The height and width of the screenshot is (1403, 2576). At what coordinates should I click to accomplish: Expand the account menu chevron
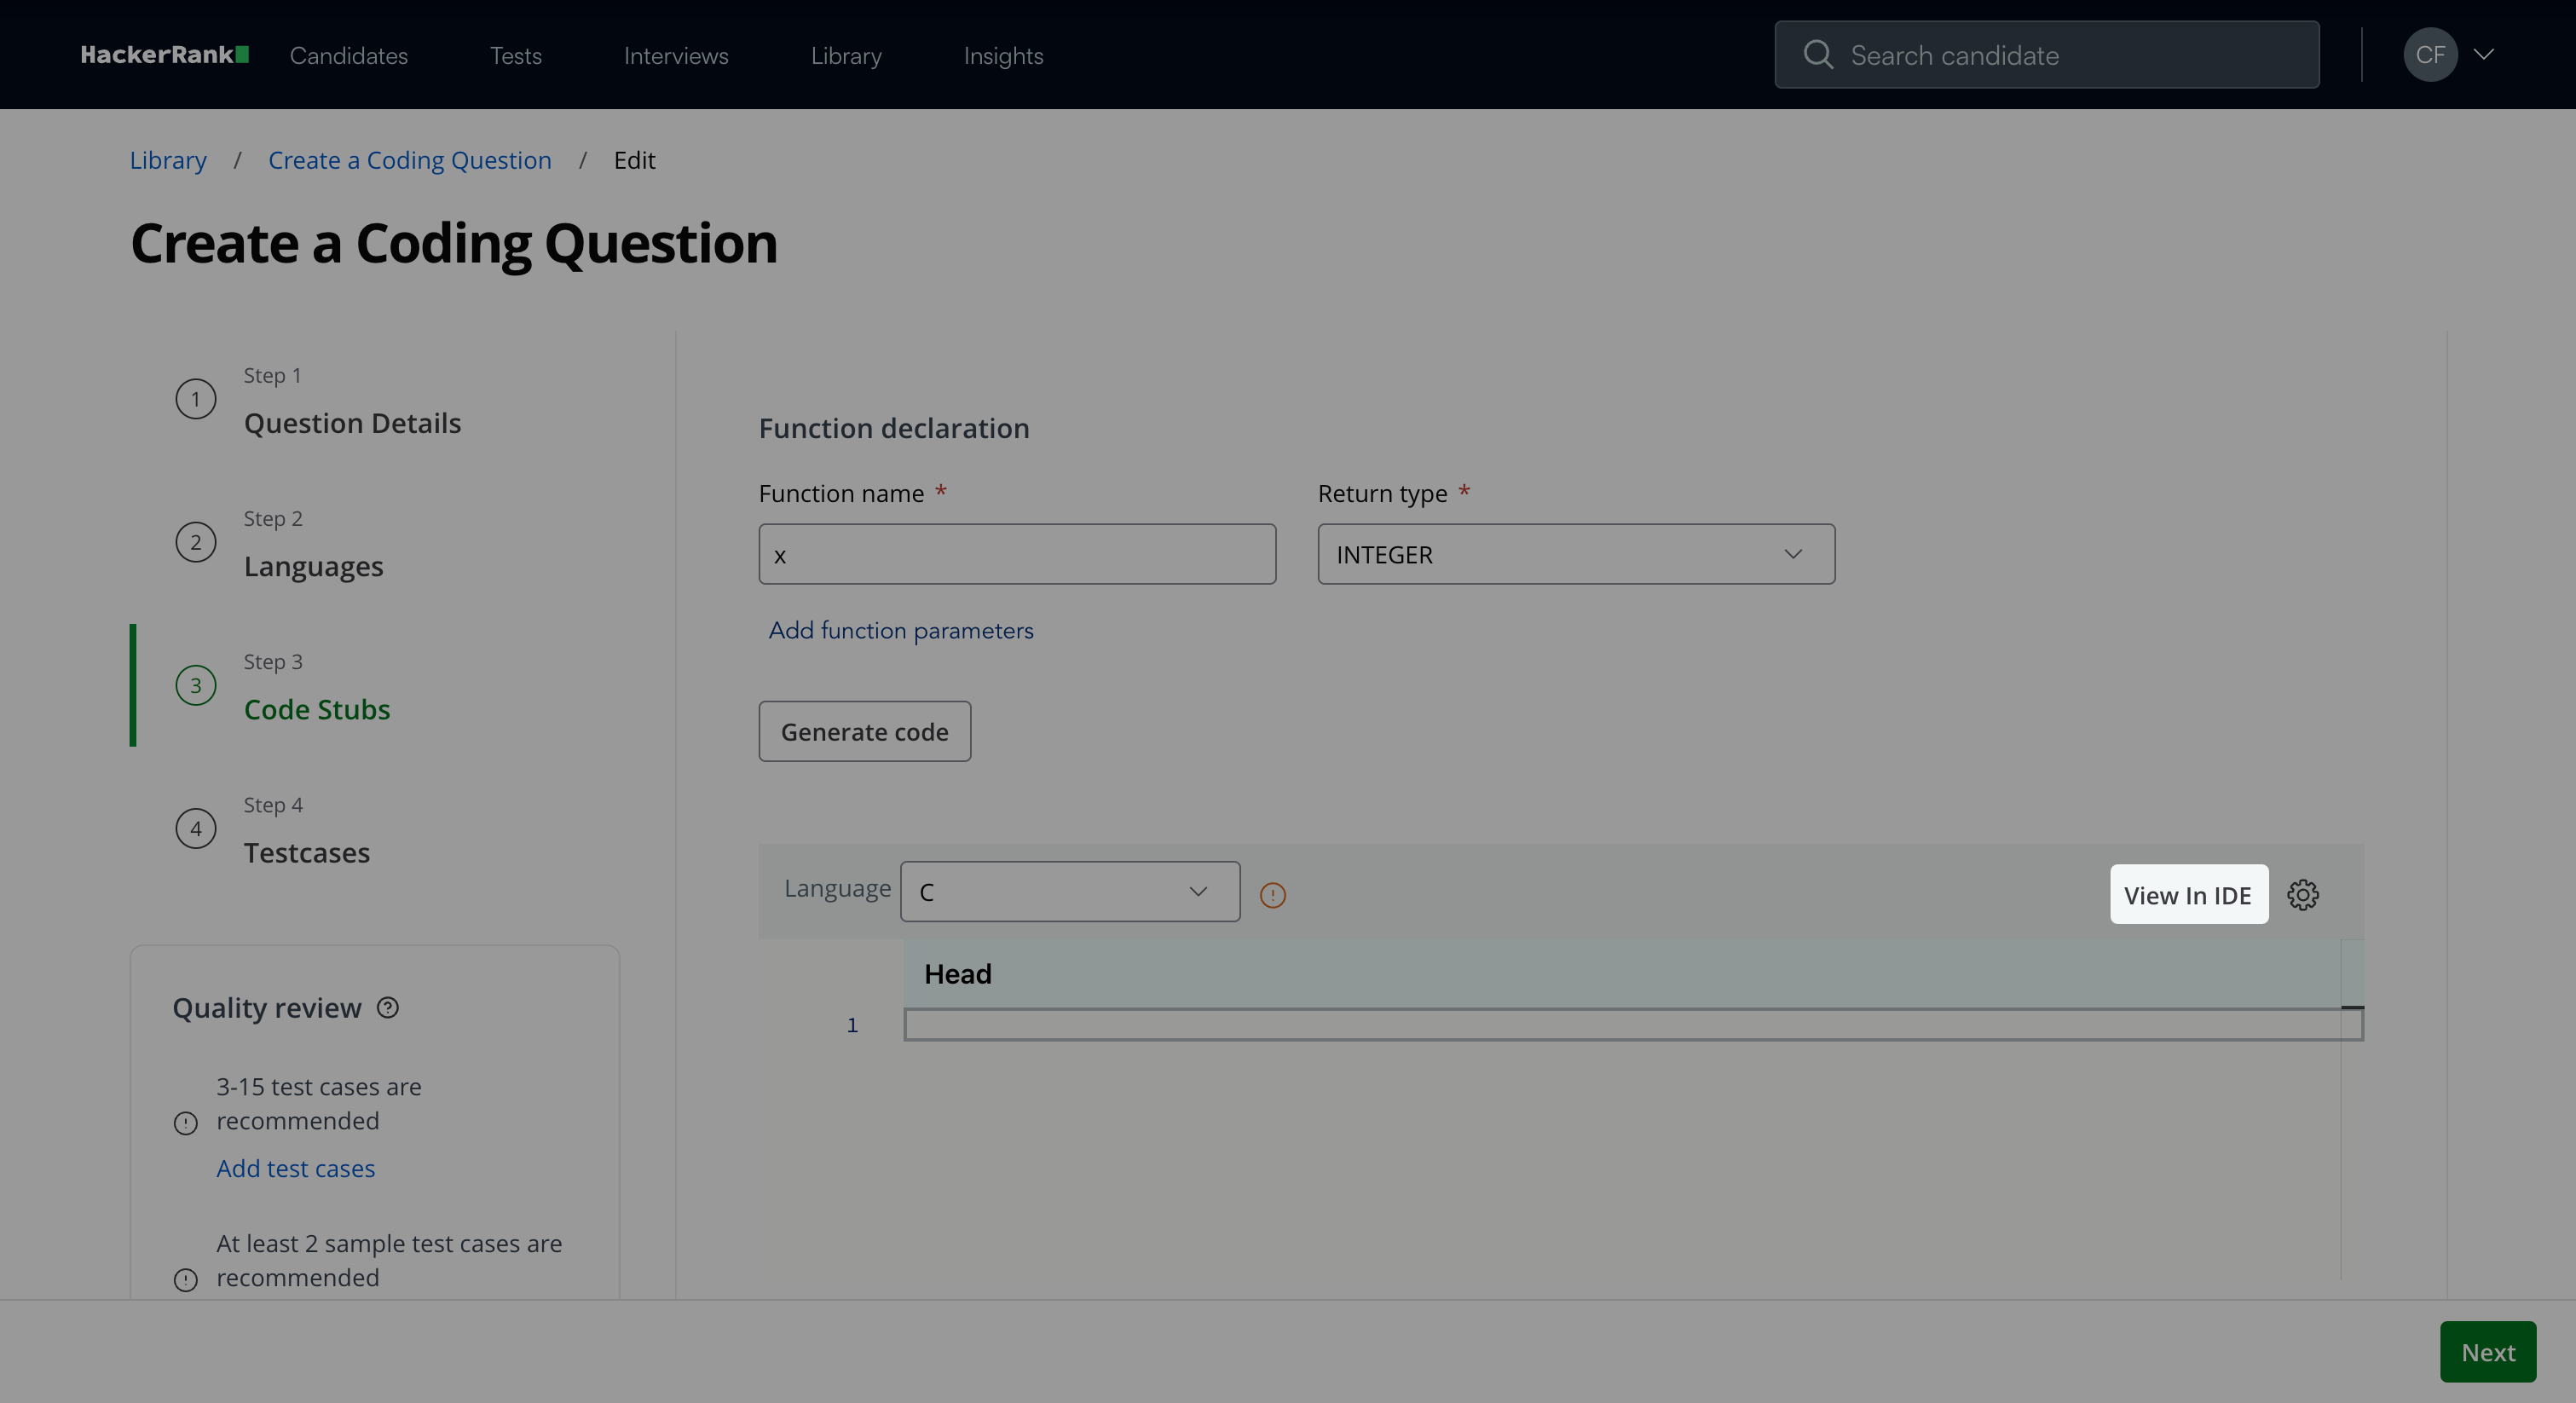point(2484,55)
